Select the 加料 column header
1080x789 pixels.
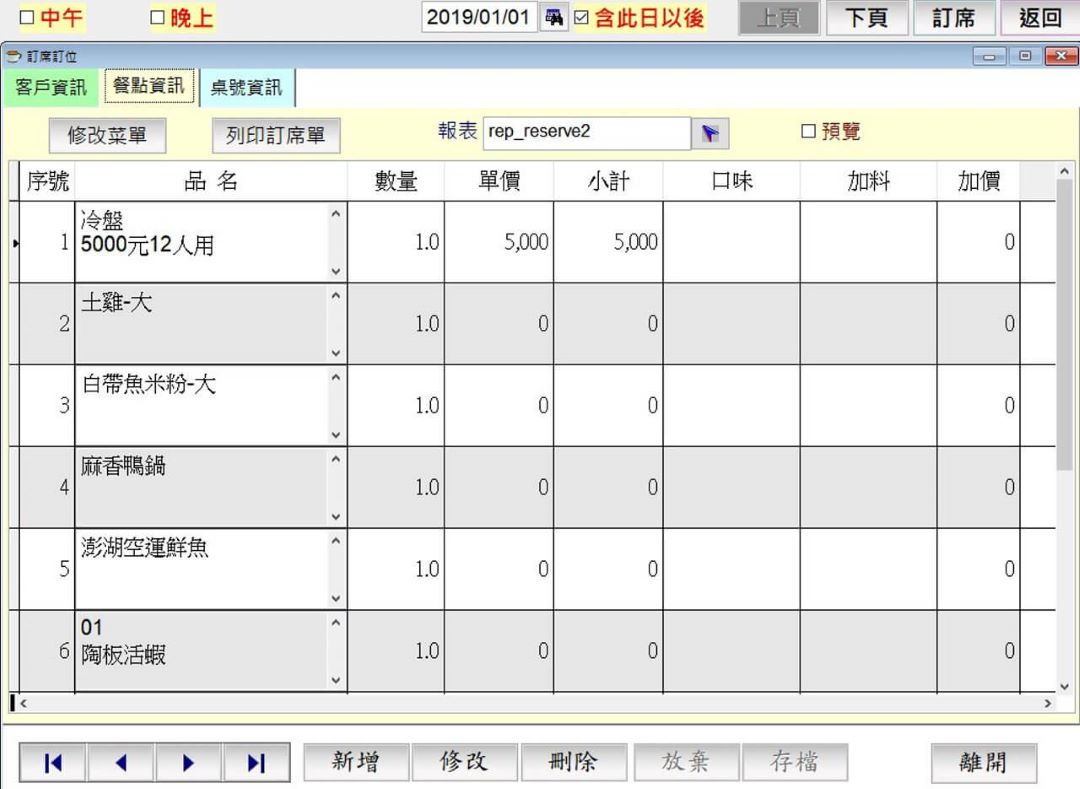[869, 181]
